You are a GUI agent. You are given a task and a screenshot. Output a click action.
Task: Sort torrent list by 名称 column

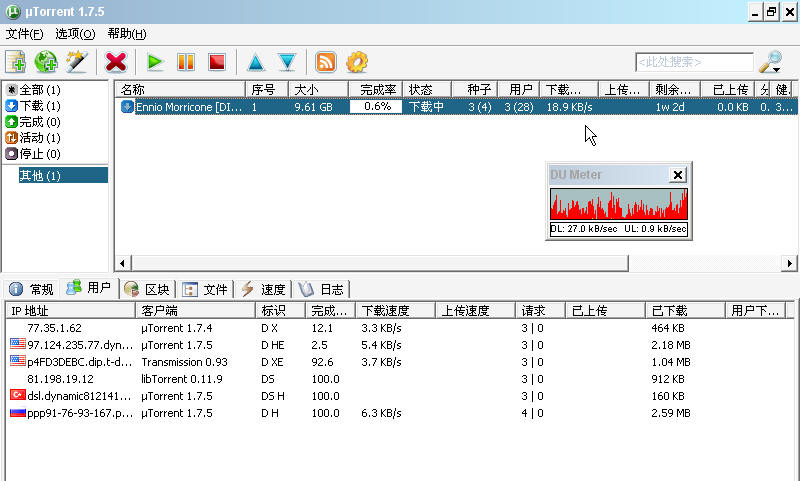point(180,90)
